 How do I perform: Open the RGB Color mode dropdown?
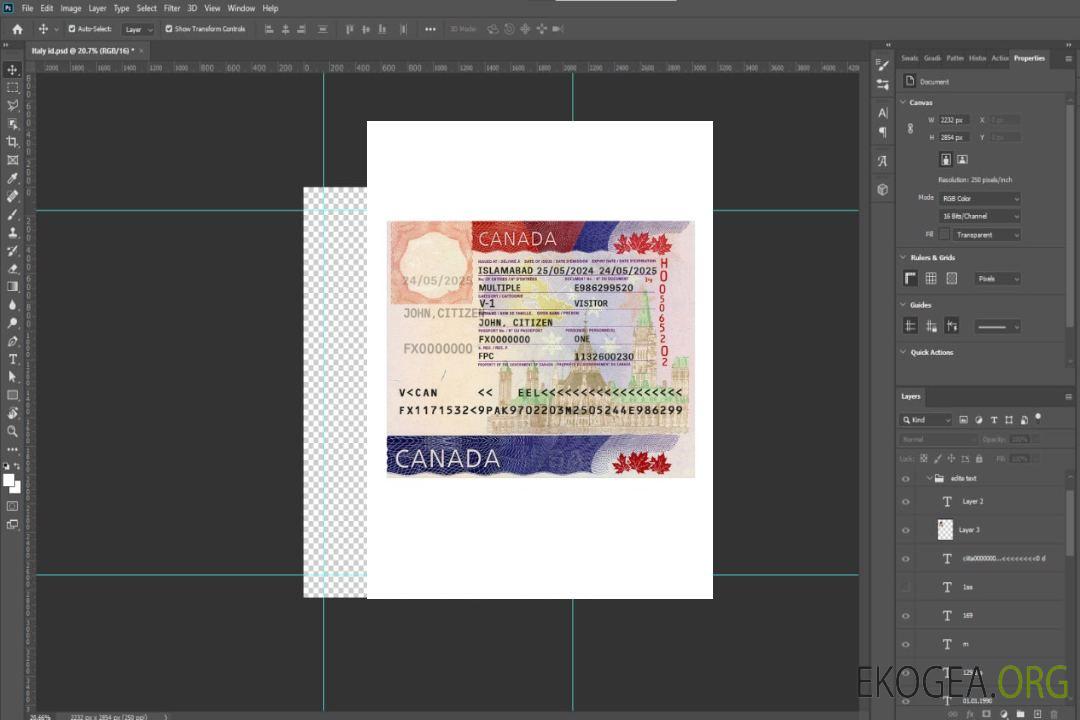979,198
